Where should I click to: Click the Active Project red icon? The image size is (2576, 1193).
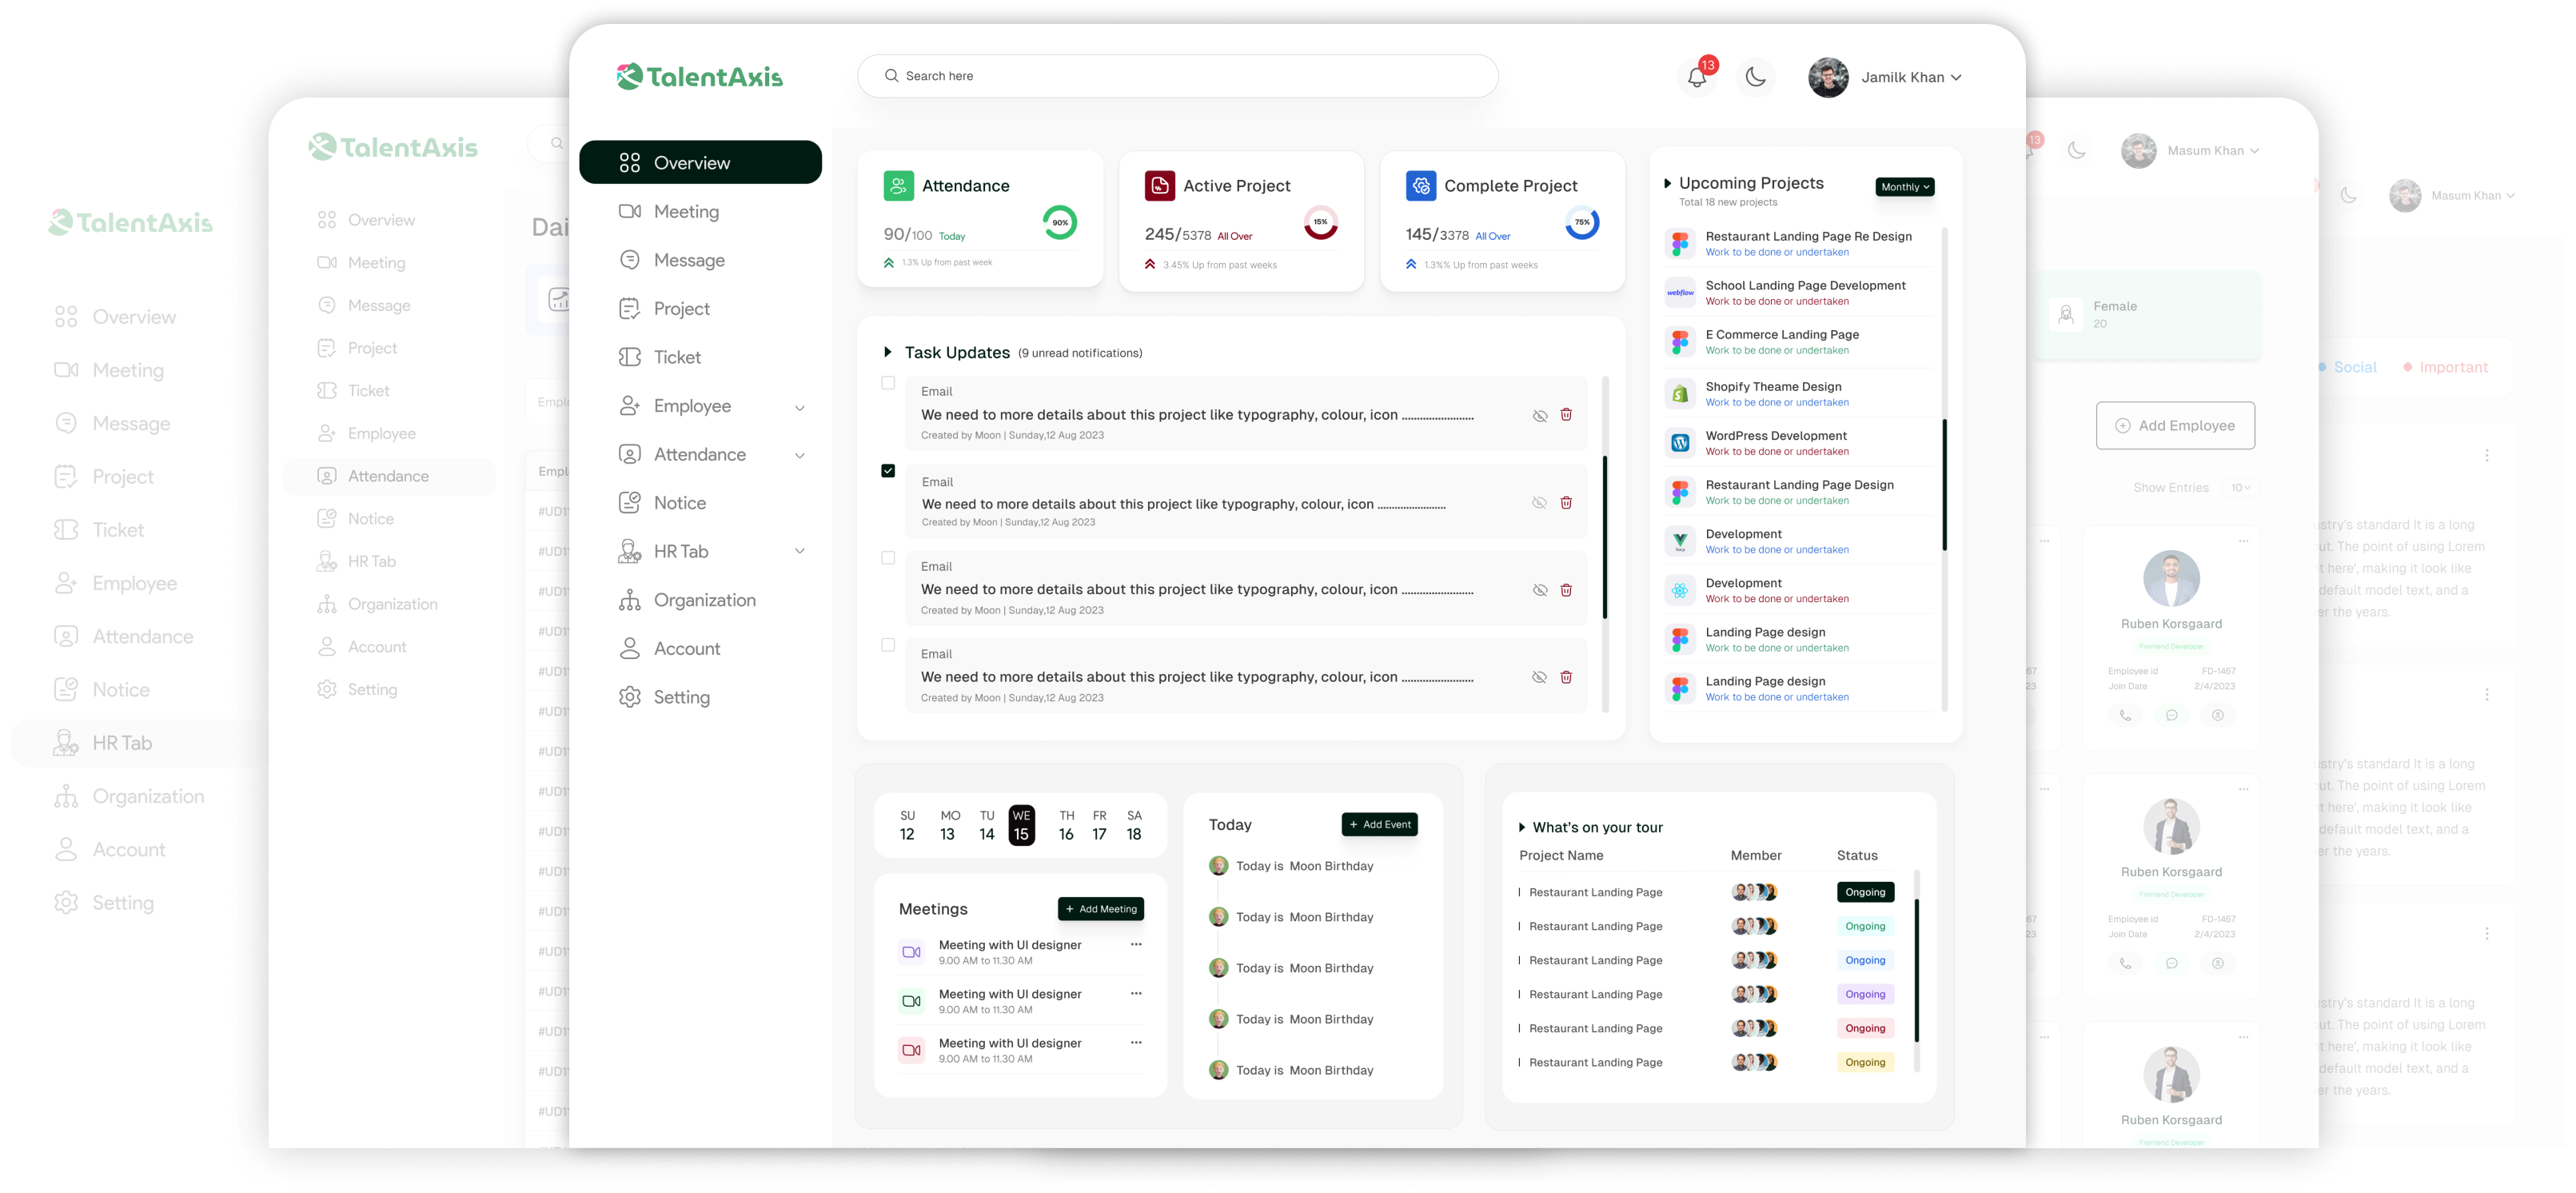(x=1159, y=186)
